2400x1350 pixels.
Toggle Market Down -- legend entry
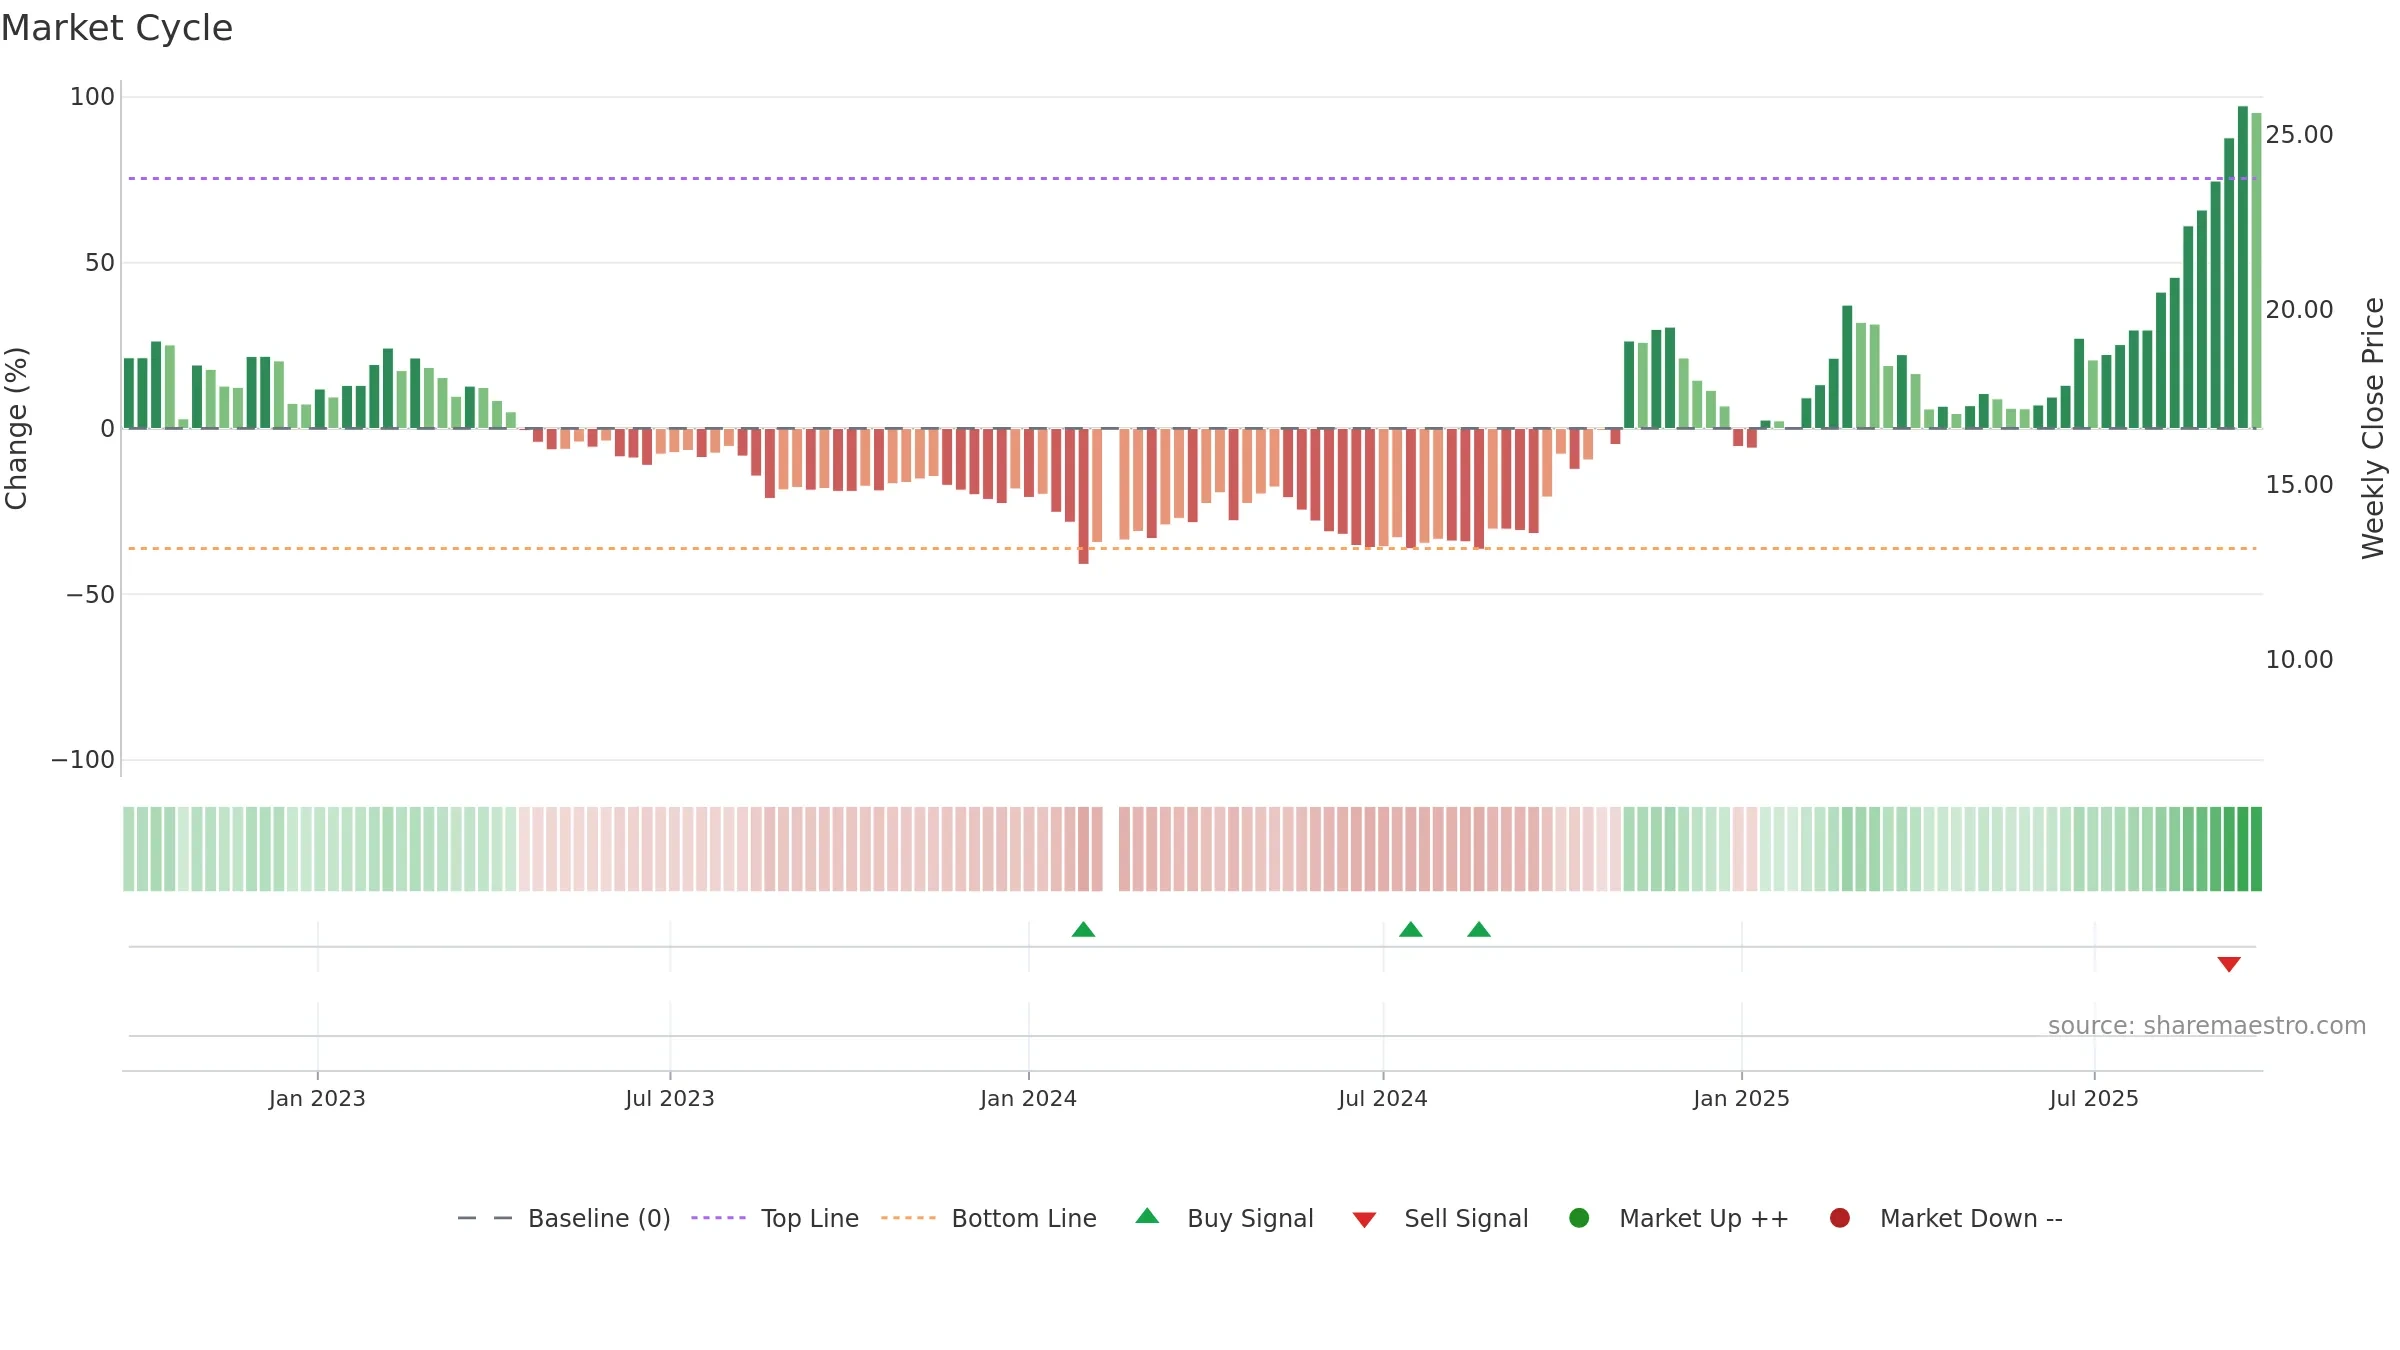coord(1946,1218)
